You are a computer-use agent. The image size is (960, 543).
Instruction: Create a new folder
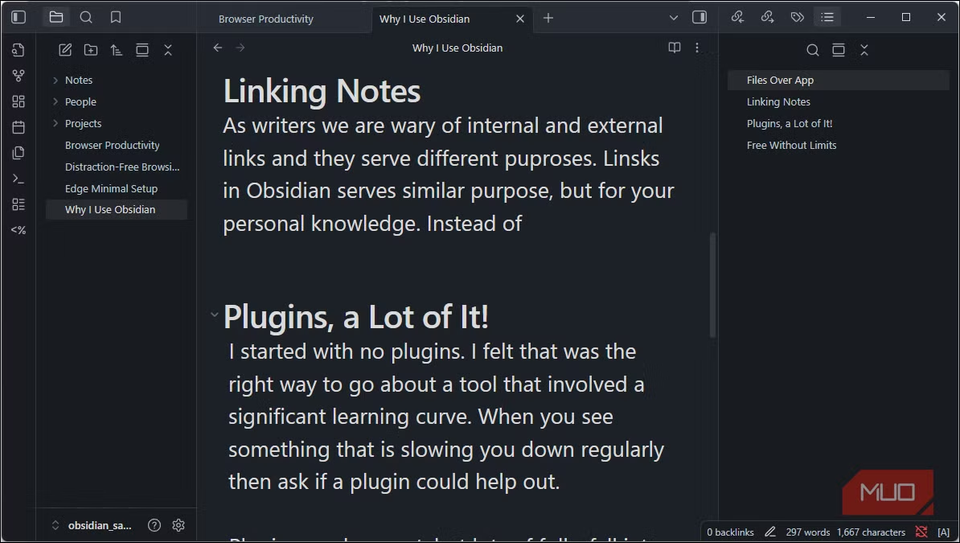pyautogui.click(x=91, y=50)
